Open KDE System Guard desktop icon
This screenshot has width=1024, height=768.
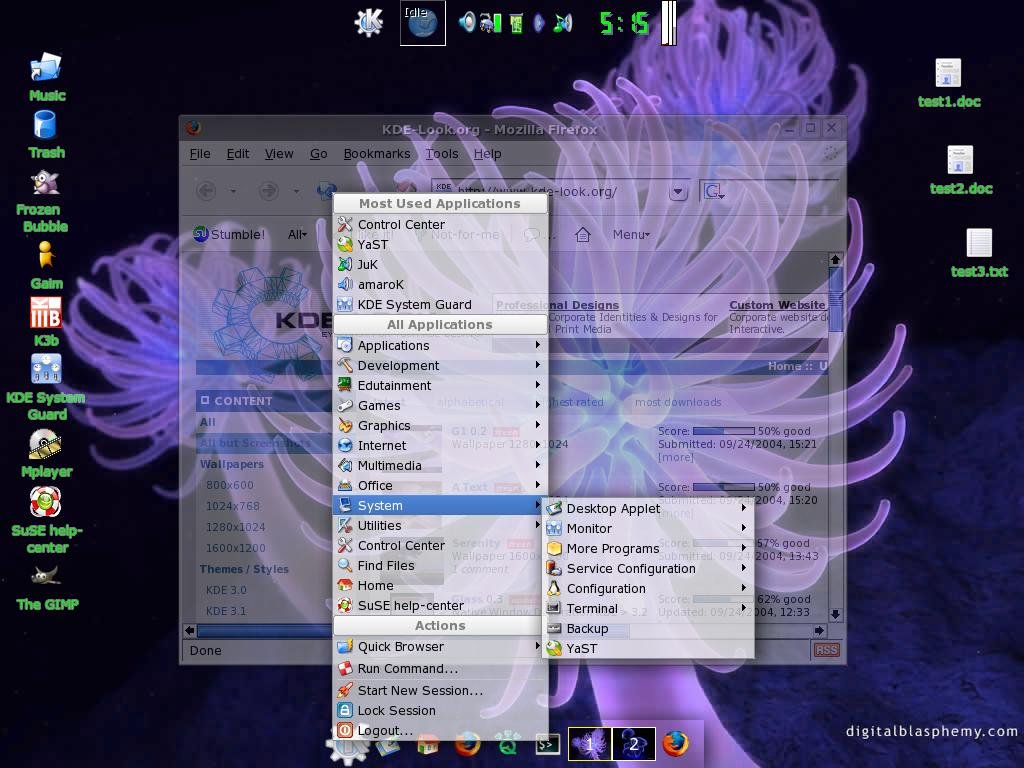pos(46,369)
